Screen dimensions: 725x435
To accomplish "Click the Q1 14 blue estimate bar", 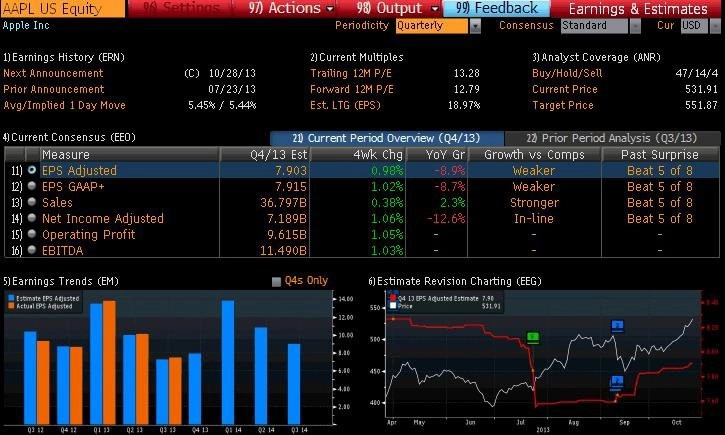I will click(x=227, y=362).
